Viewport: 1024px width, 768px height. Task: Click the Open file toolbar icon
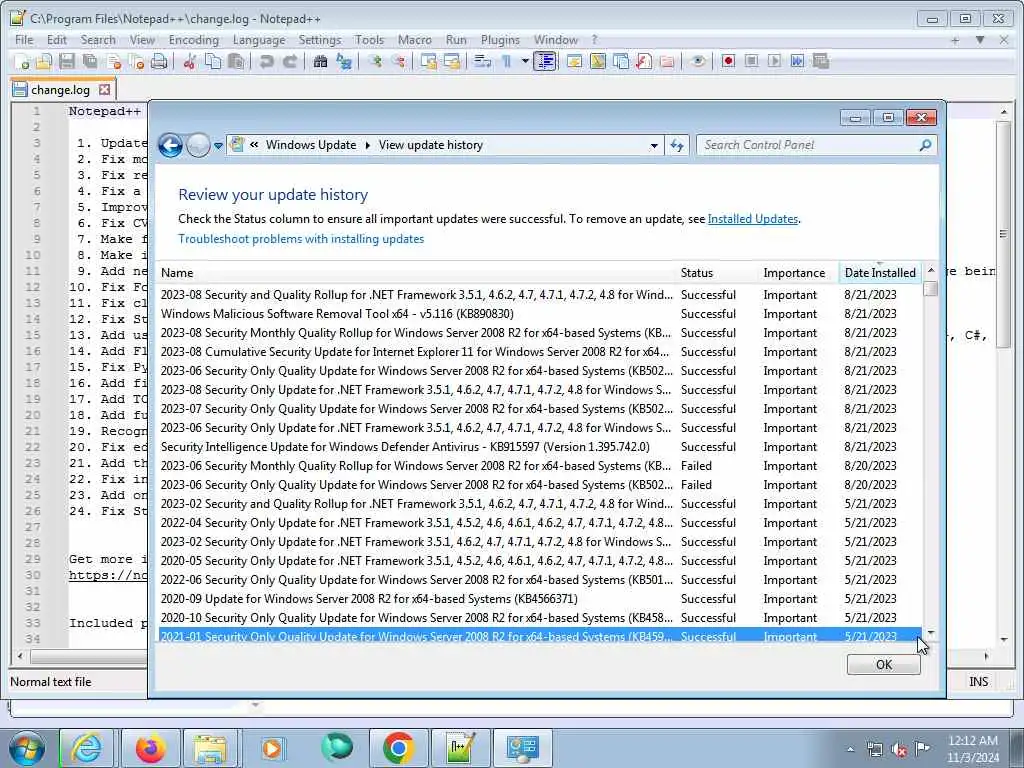(44, 61)
